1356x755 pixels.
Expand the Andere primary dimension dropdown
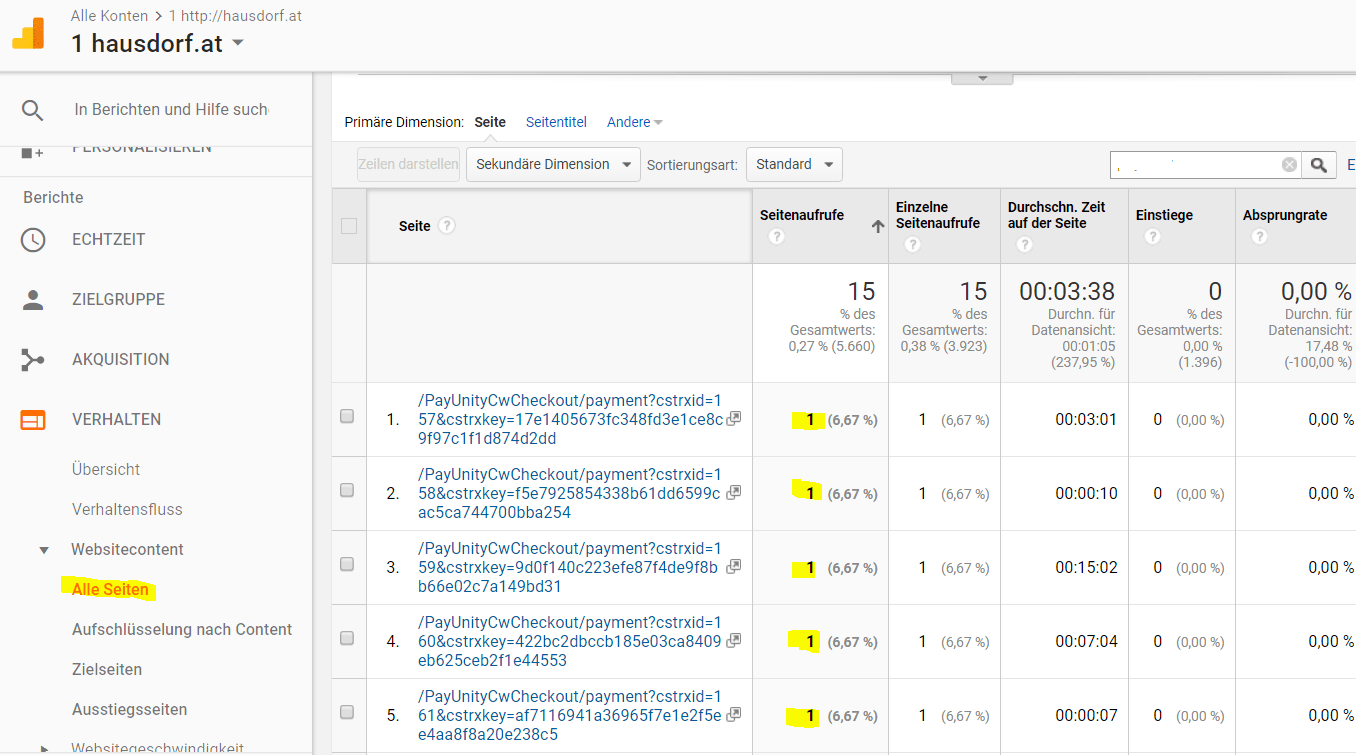634,122
